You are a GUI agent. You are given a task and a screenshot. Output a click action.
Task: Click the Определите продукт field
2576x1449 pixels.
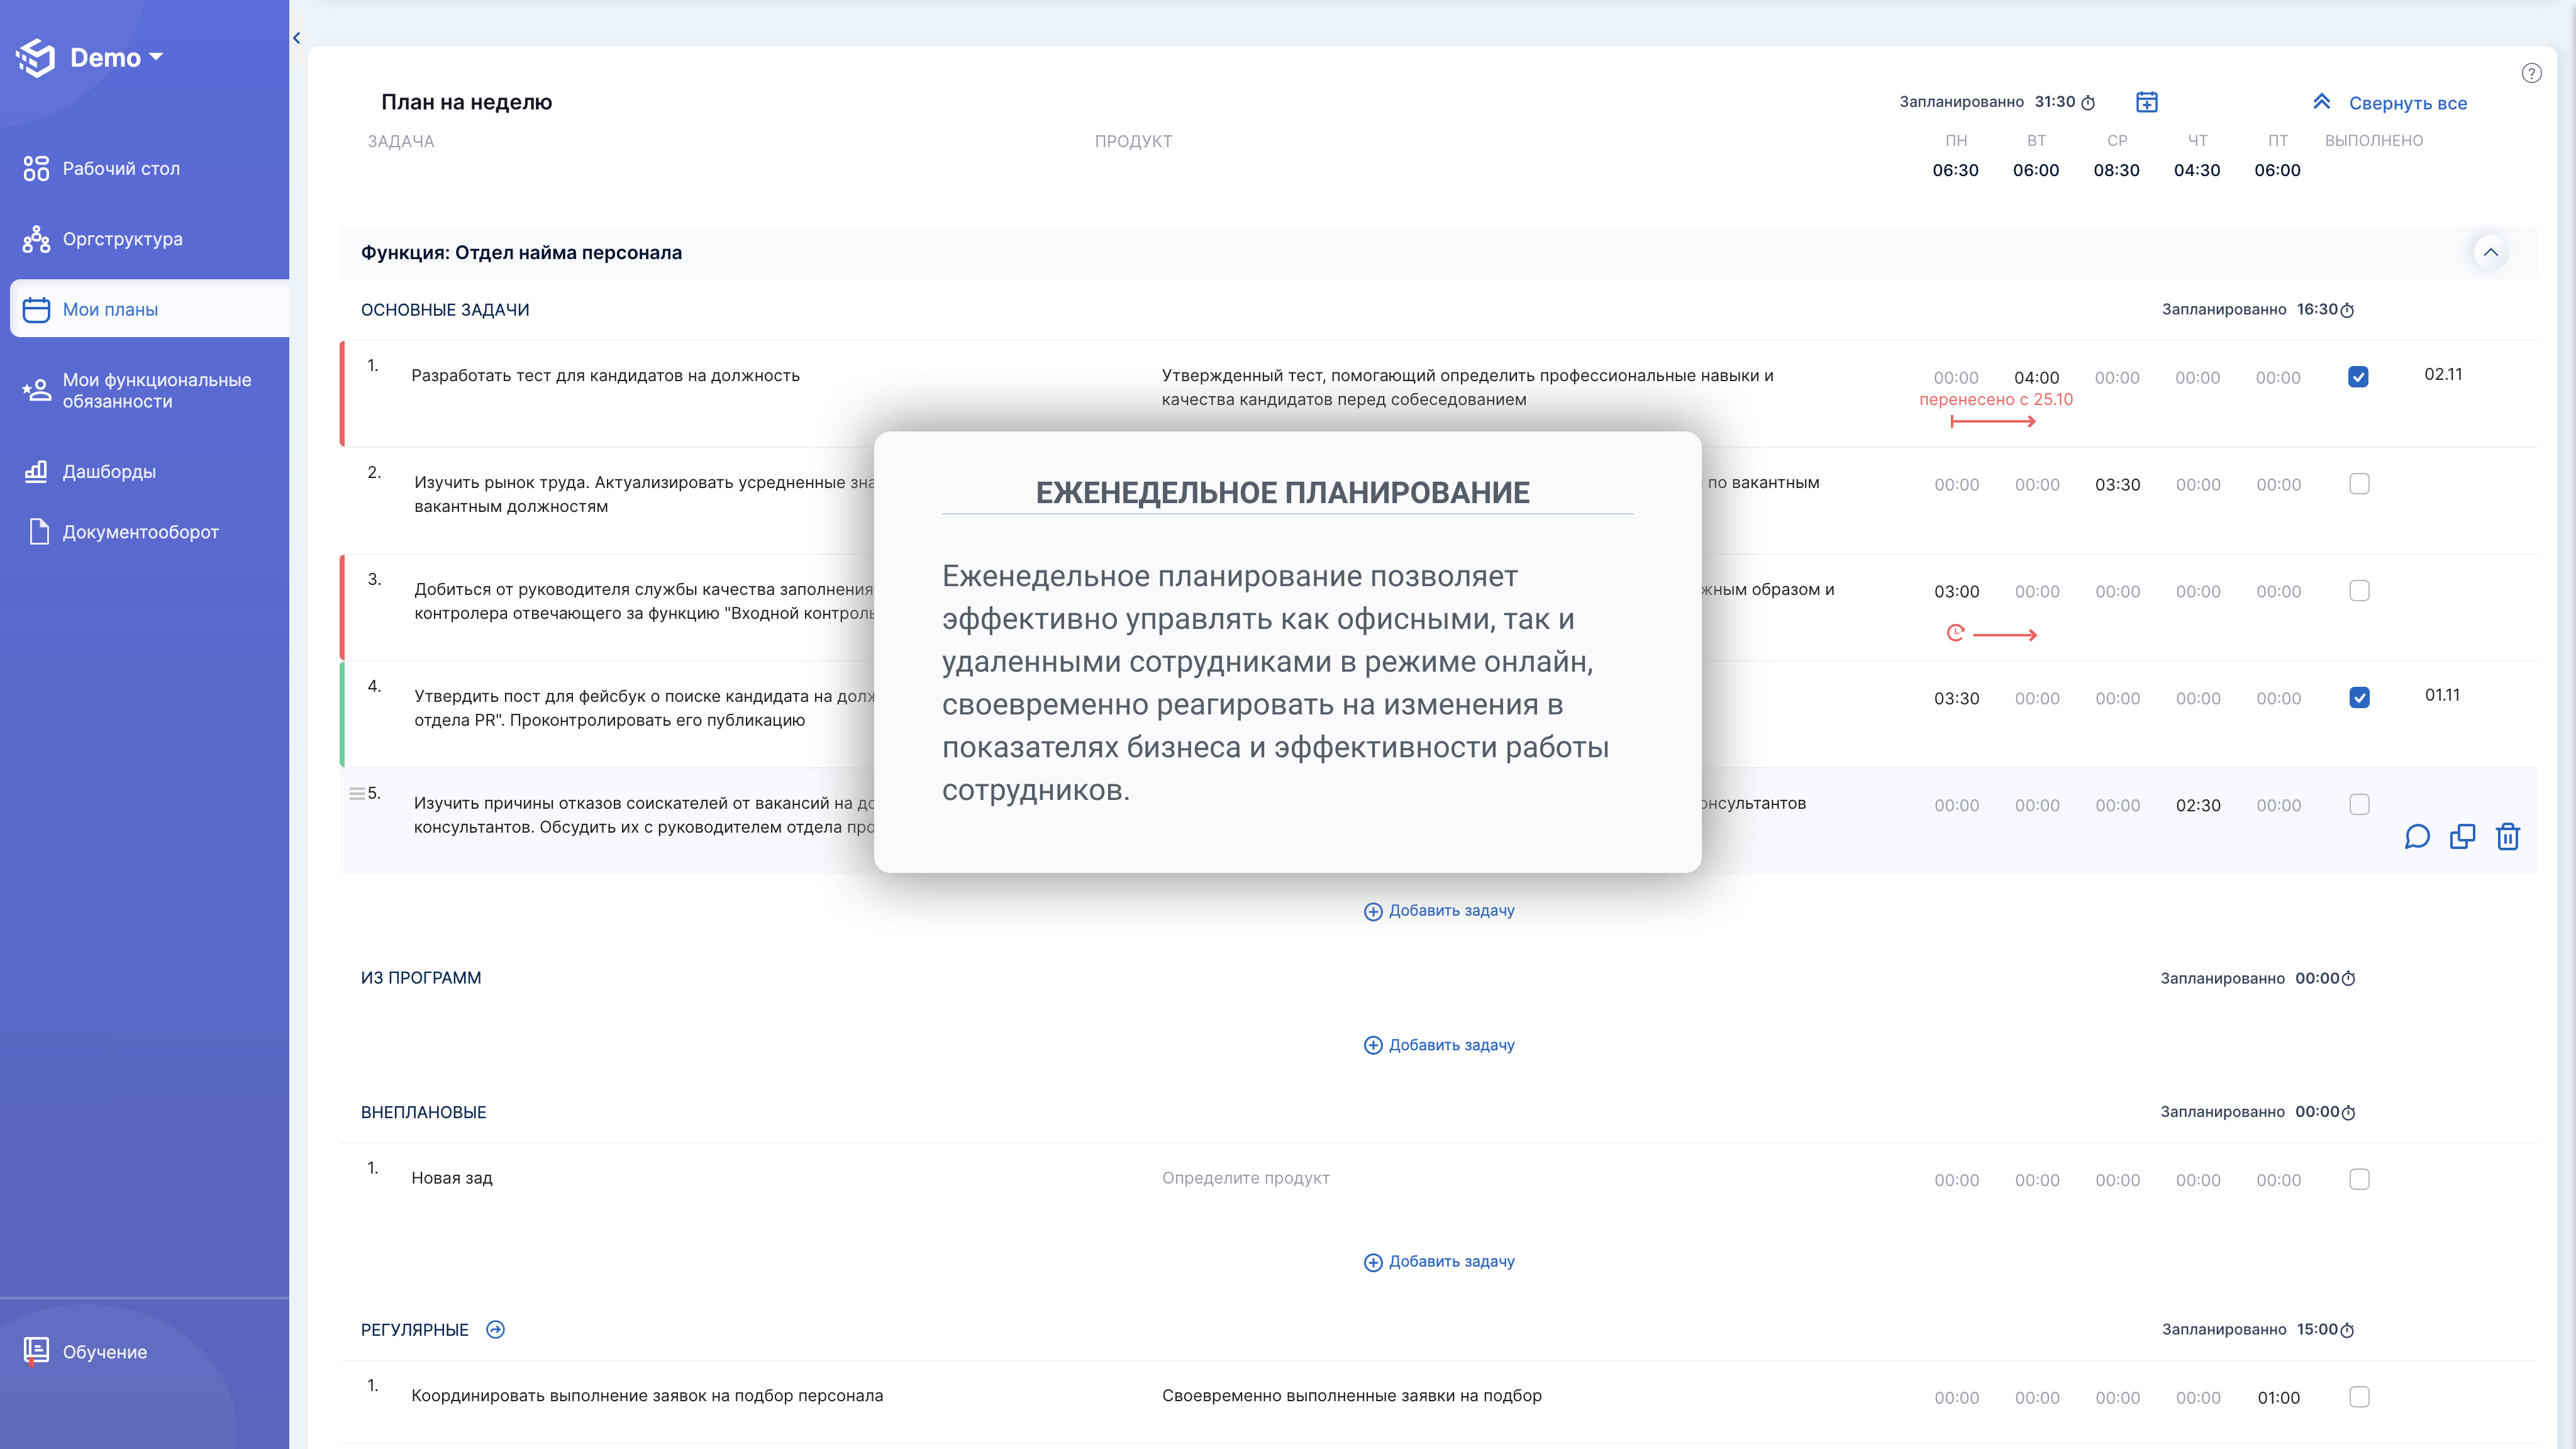click(x=1245, y=1178)
